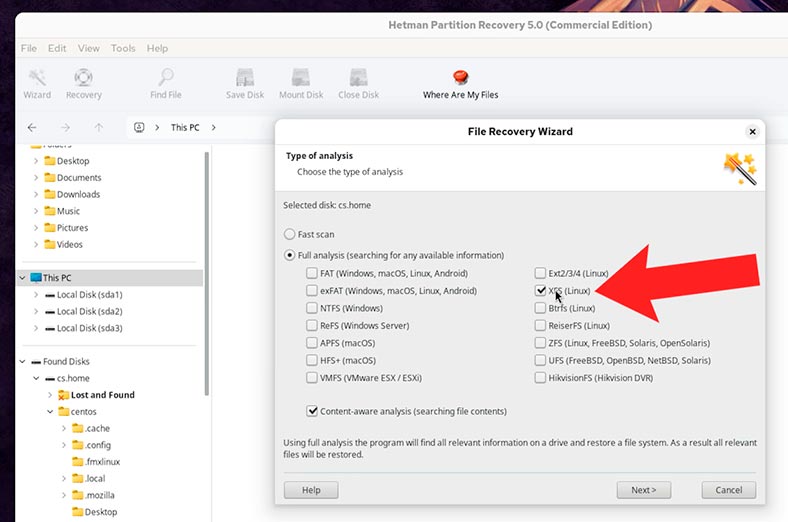The width and height of the screenshot is (788, 522).
Task: Select the Full analysis radio button
Action: [289, 255]
